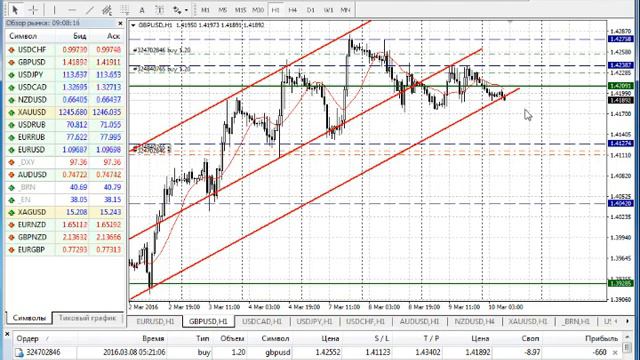Click the Бид column header
Image resolution: width=640 pixels, height=360 pixels.
(x=80, y=36)
